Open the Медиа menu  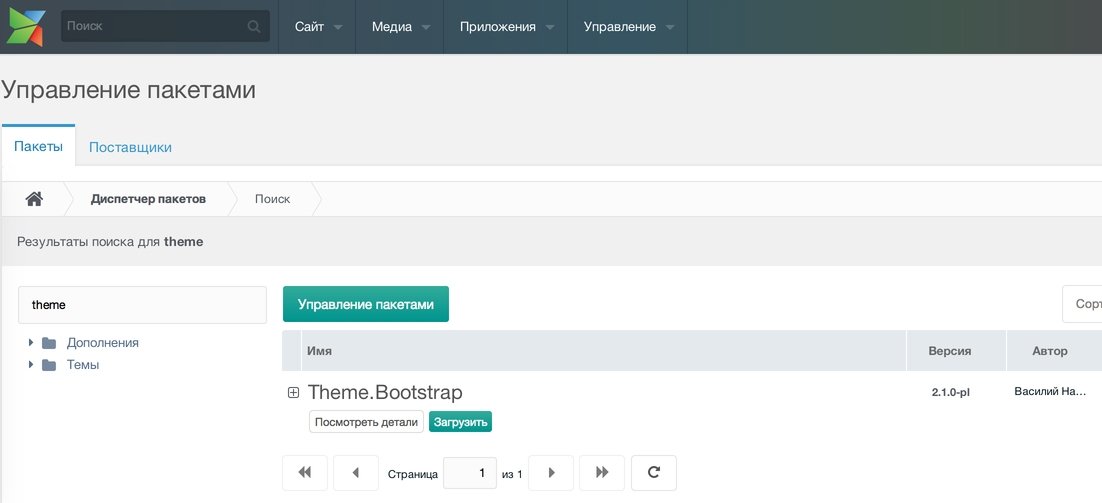pos(400,27)
